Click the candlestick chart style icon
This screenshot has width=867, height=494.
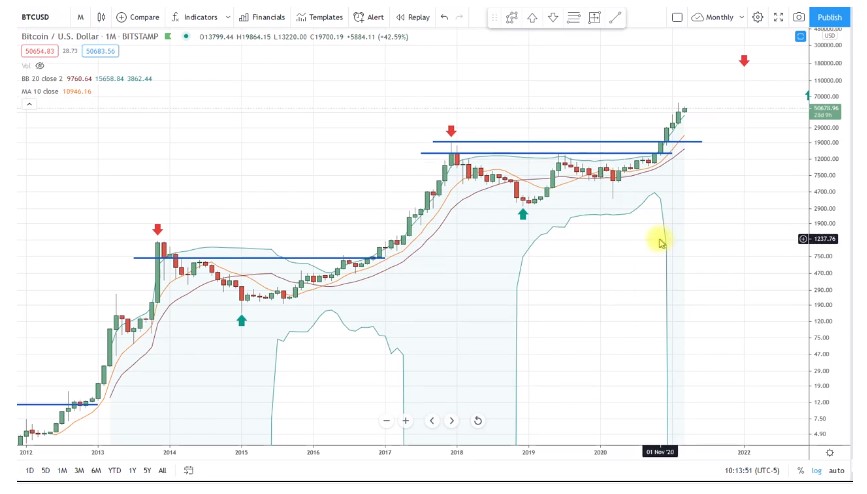[103, 17]
